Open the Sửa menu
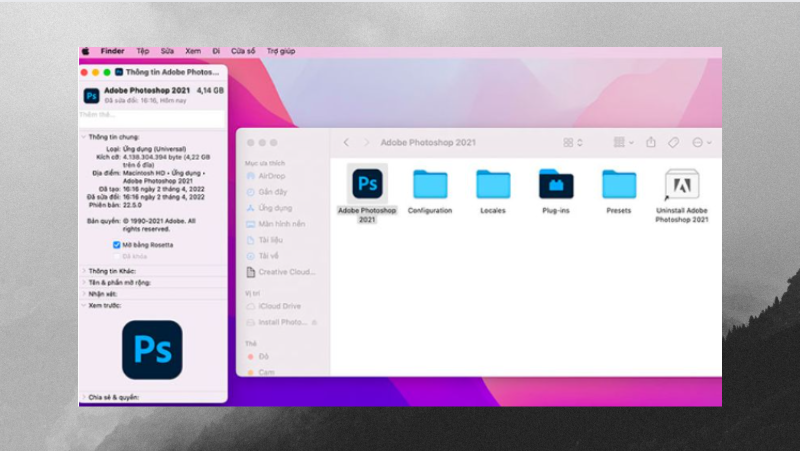800x451 pixels. point(167,51)
